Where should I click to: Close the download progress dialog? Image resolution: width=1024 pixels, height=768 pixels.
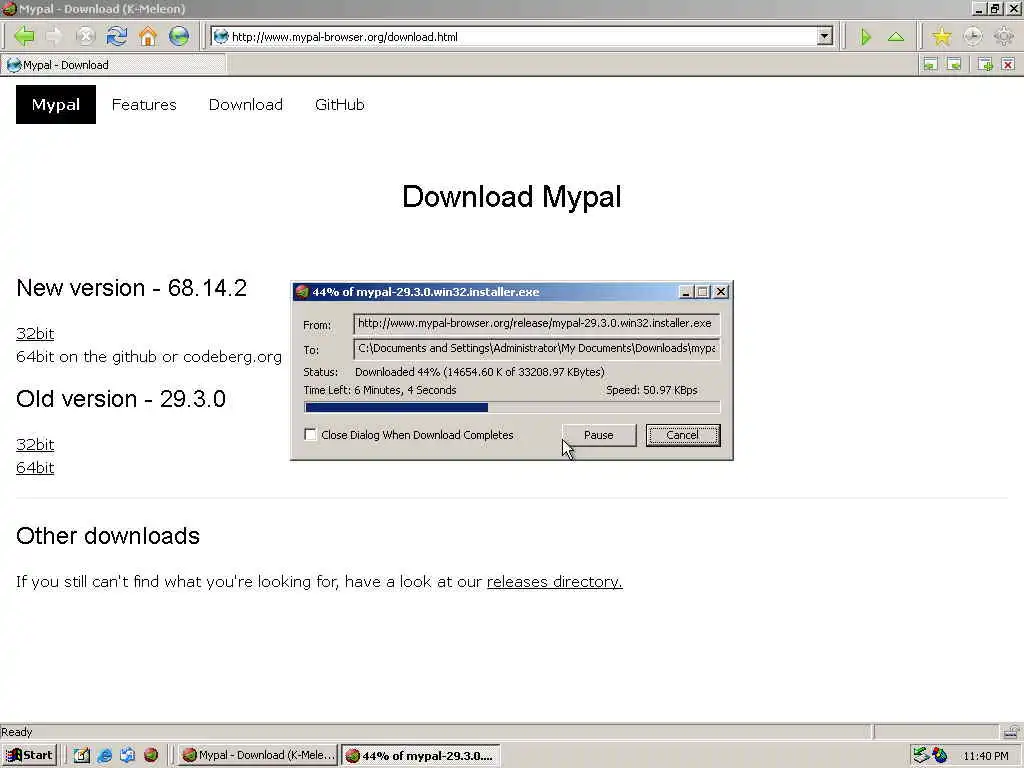coord(721,292)
